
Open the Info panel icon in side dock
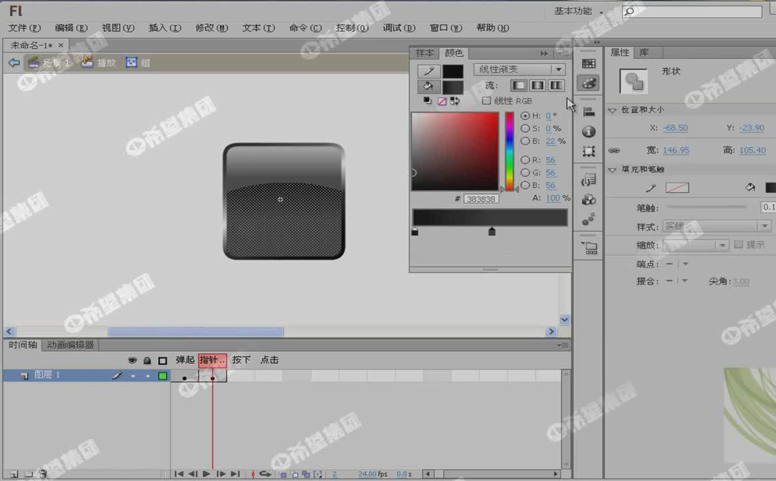[589, 131]
